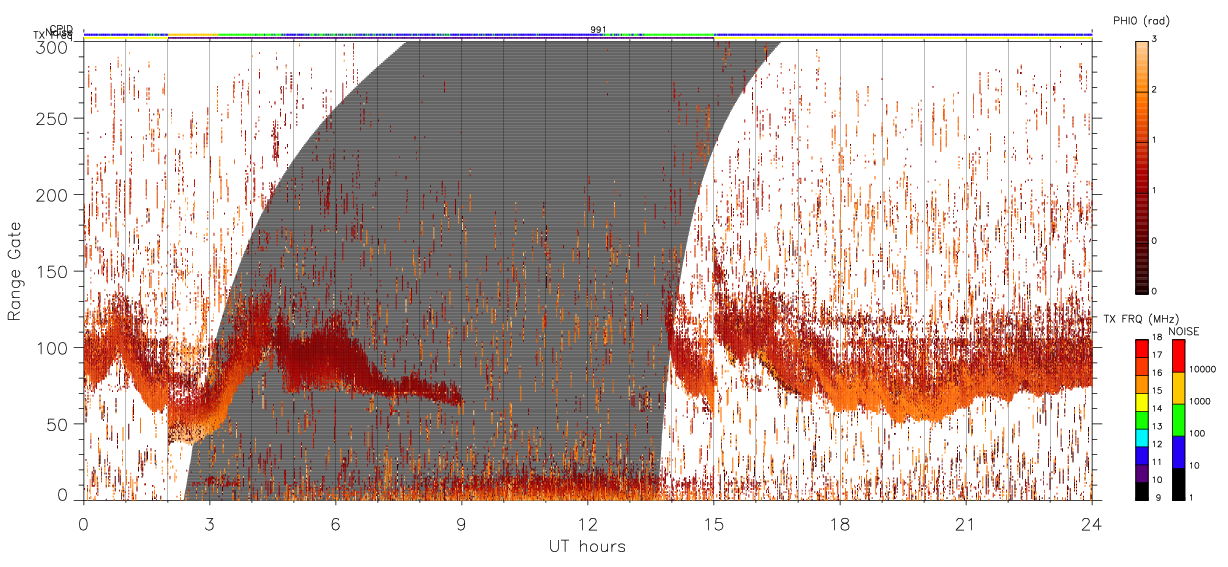The height and width of the screenshot is (567, 1228).
Task: Click the UT hours axis title
Action: tap(587, 547)
